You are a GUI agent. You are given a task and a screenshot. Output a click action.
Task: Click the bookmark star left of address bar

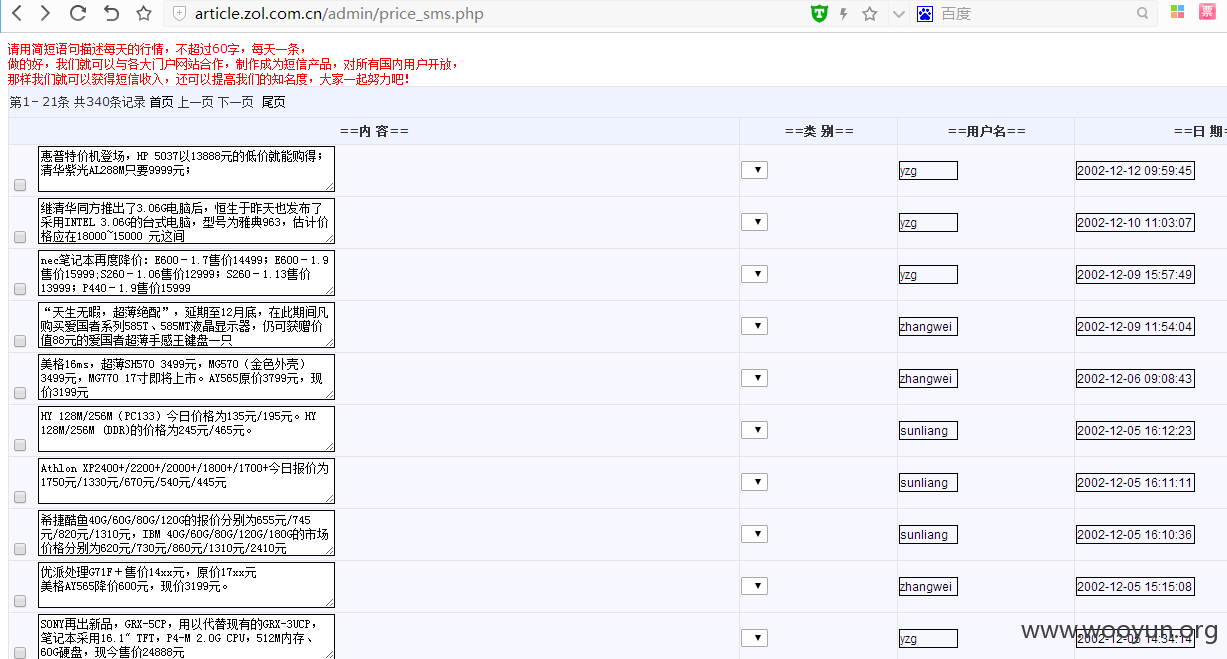(143, 13)
